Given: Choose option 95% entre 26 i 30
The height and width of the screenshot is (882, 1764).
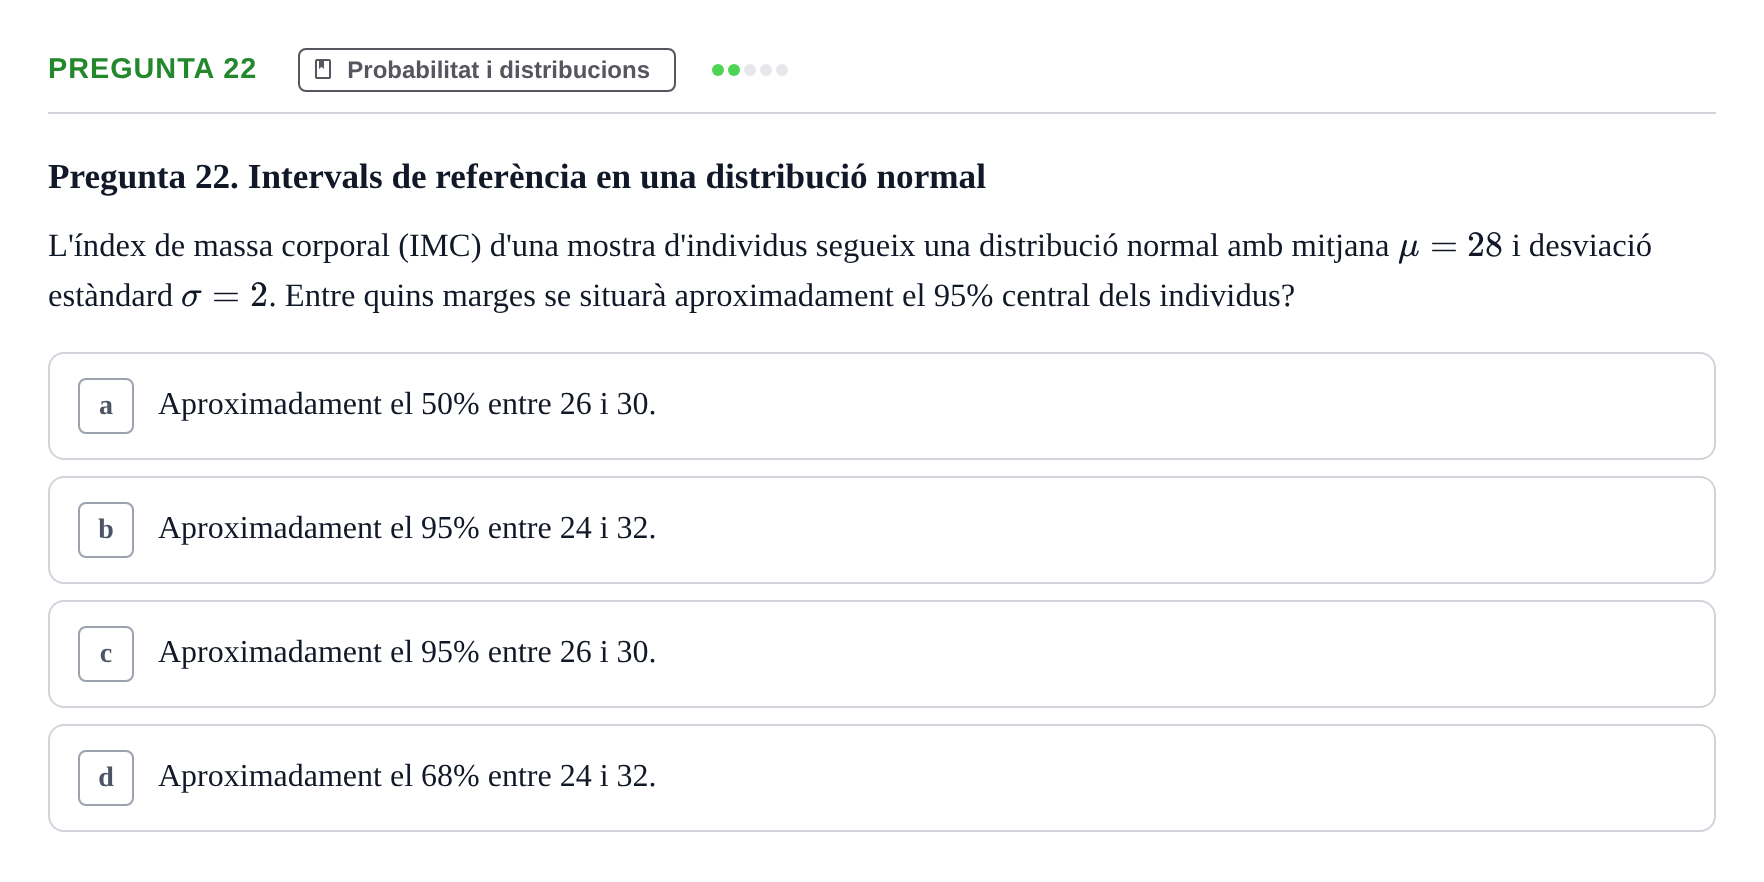Looking at the screenshot, I should (882, 654).
